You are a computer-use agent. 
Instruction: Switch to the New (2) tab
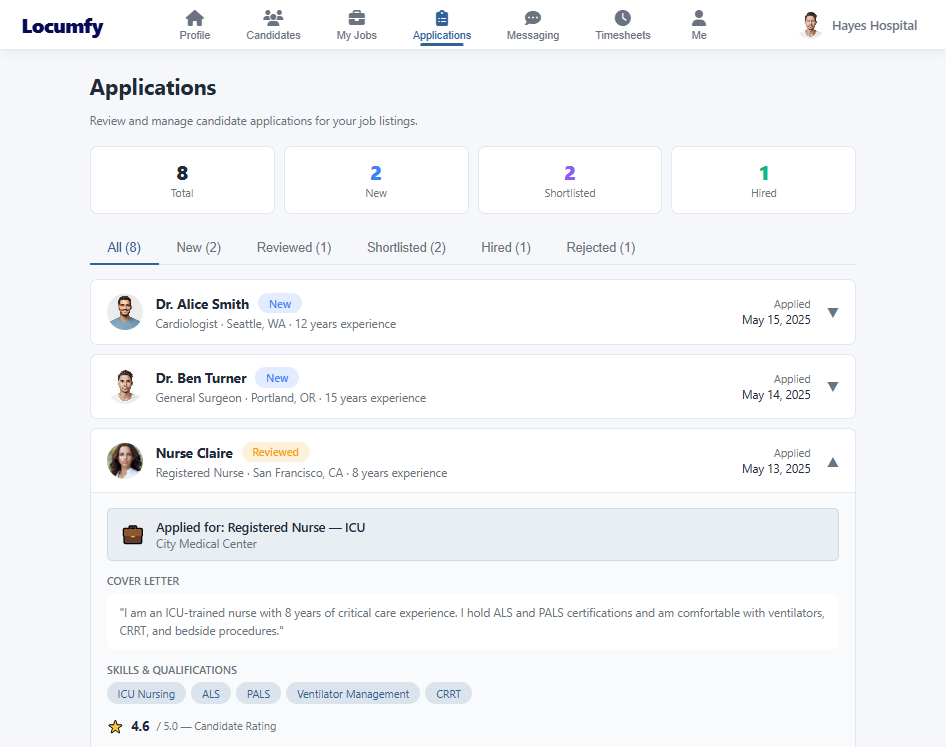point(198,247)
